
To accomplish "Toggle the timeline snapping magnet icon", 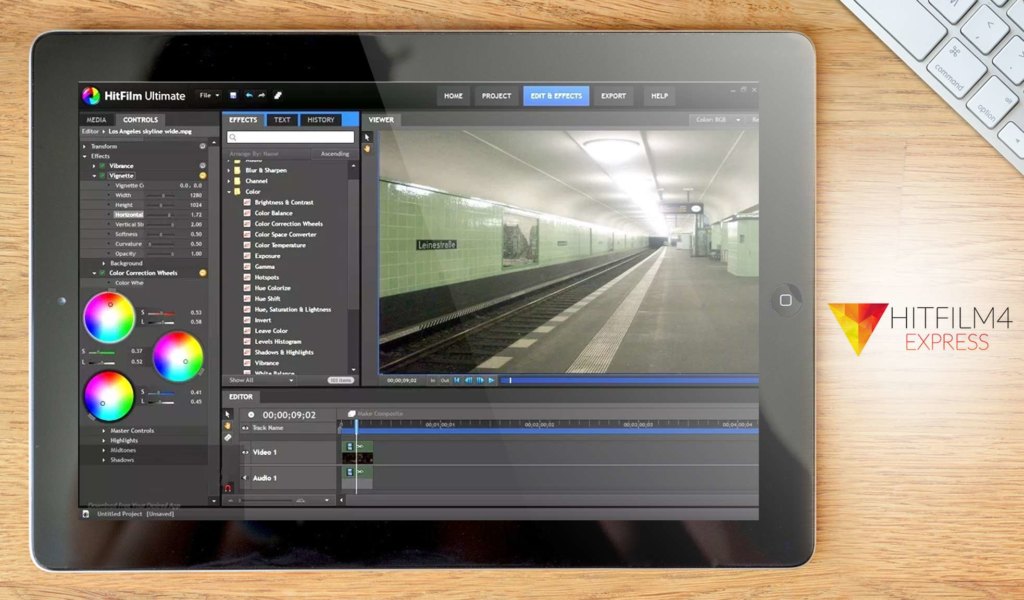I will click(228, 487).
